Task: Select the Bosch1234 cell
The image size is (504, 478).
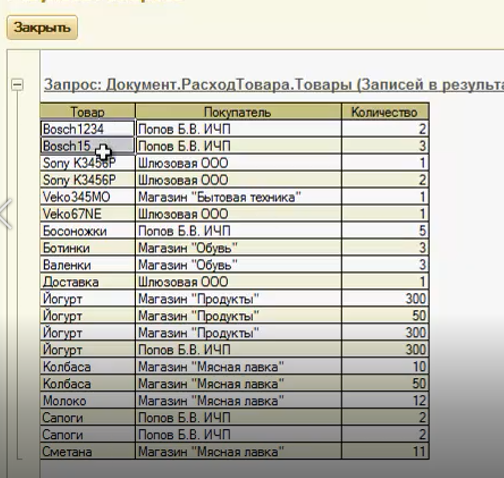Action: tap(88, 129)
